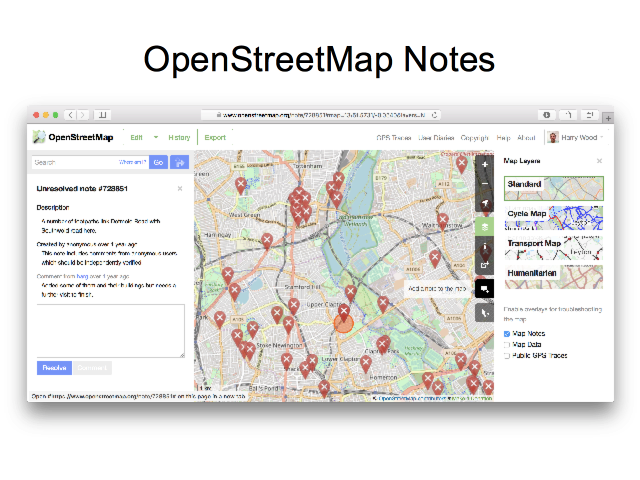Viewport: 640px width, 480px height.
Task: Show my location on the map
Action: (x=484, y=203)
